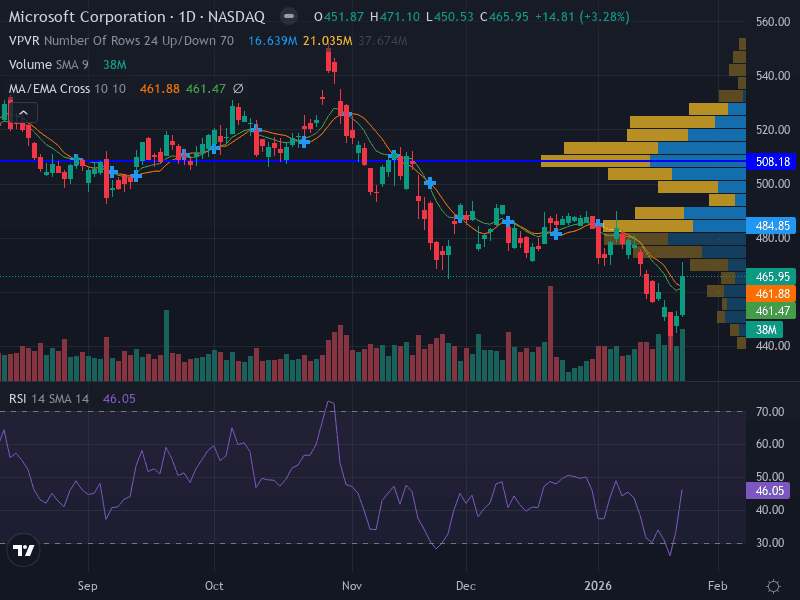Image resolution: width=800 pixels, height=600 pixels.
Task: Click the 440.00 price scale label
Action: coord(773,345)
